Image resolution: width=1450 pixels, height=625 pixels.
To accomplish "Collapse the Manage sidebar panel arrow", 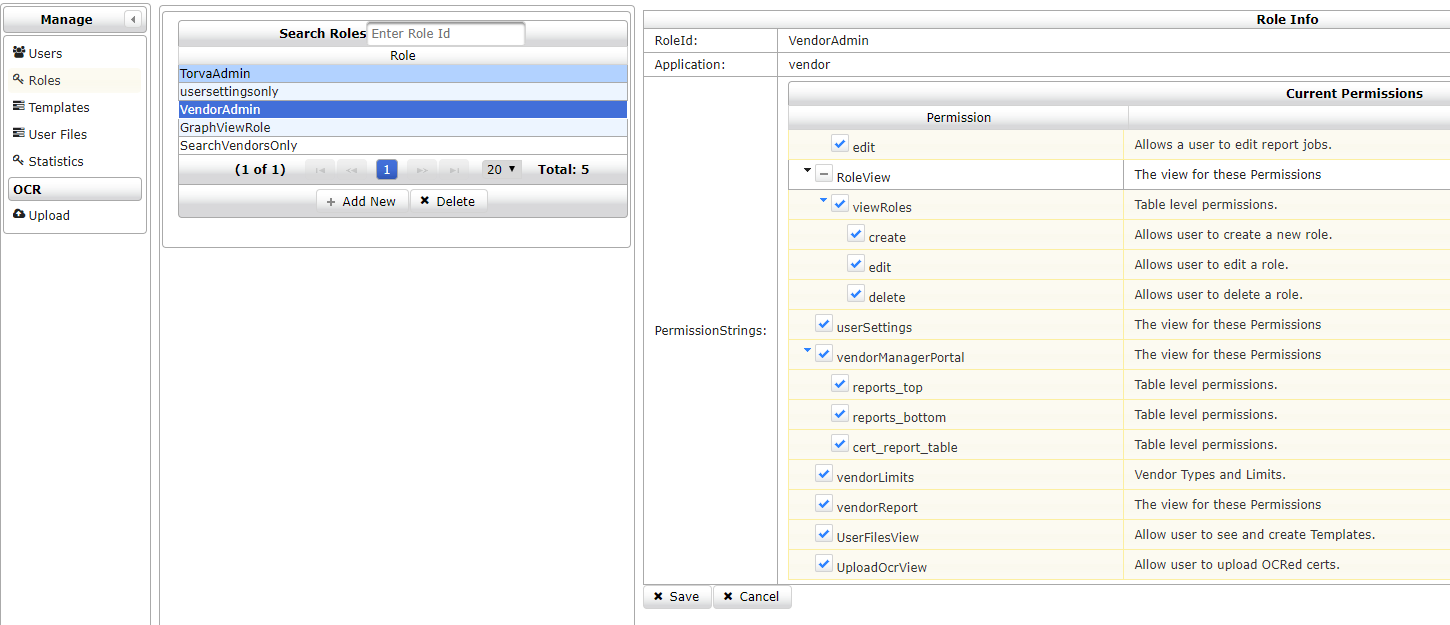I will click(132, 20).
